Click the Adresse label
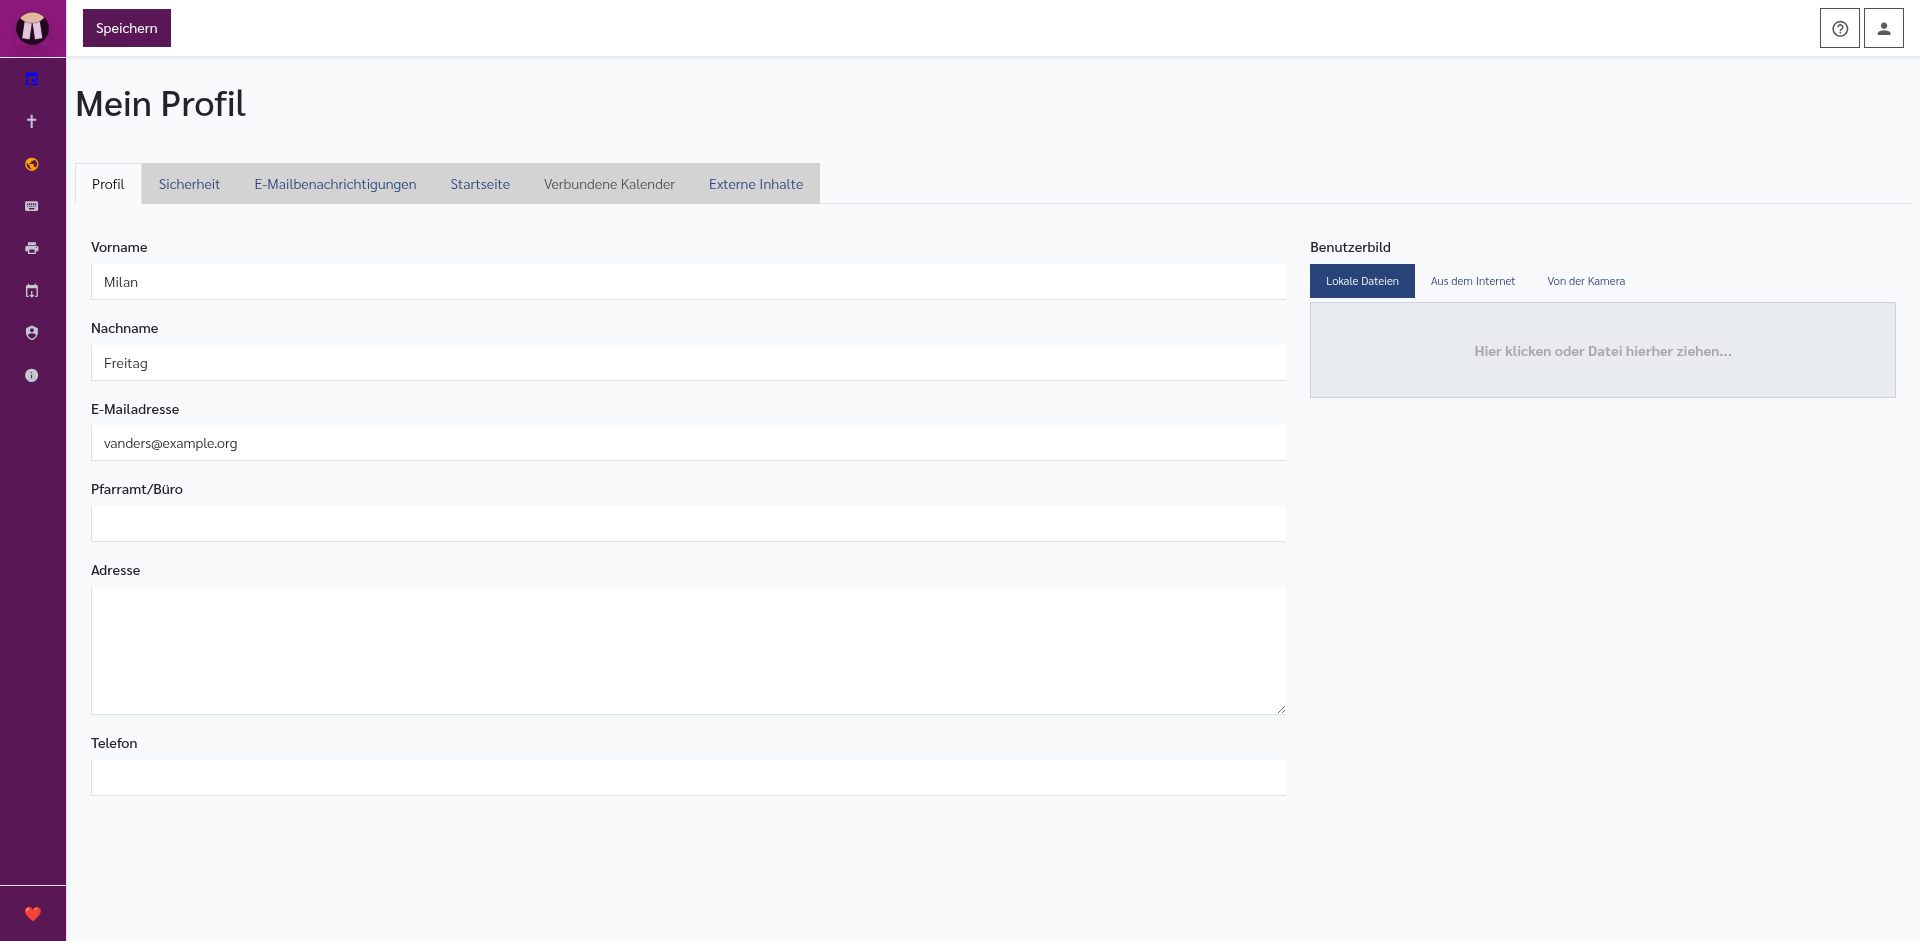Image resolution: width=1920 pixels, height=941 pixels. point(115,570)
